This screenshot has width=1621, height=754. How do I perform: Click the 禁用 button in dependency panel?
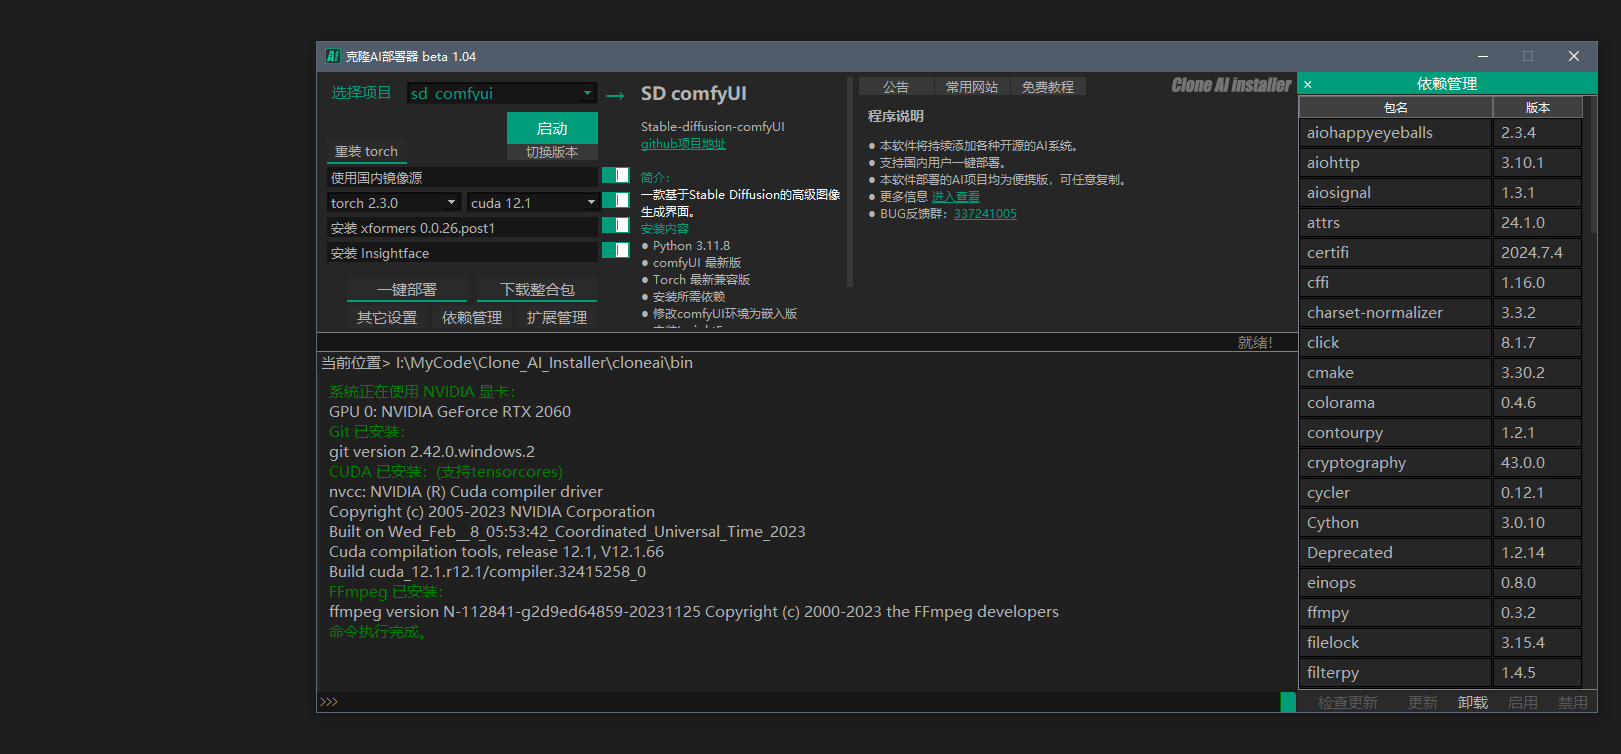point(1572,703)
